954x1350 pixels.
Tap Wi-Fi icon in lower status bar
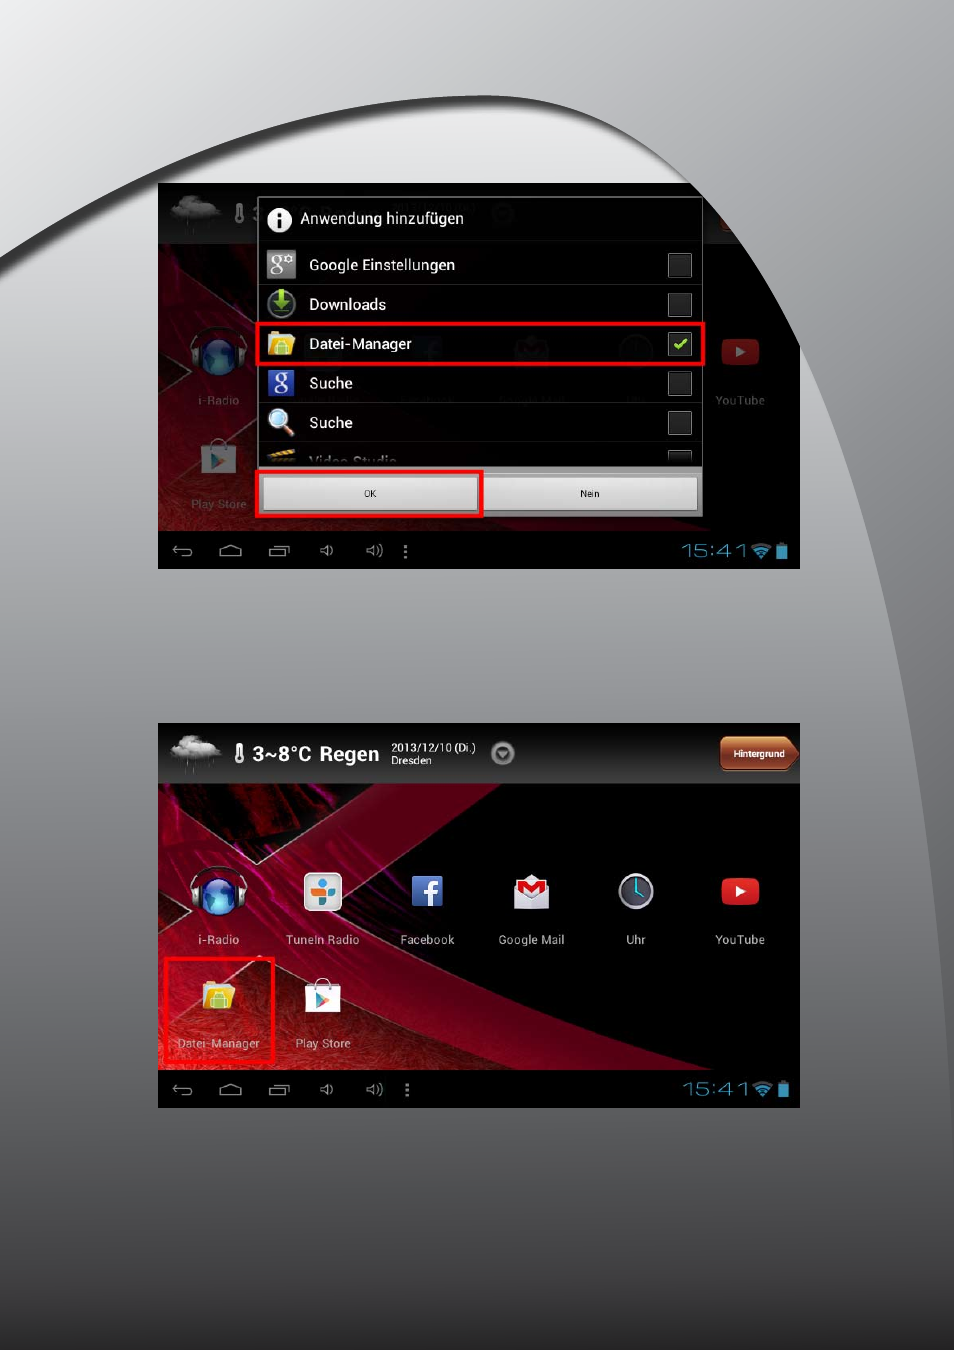point(762,1089)
